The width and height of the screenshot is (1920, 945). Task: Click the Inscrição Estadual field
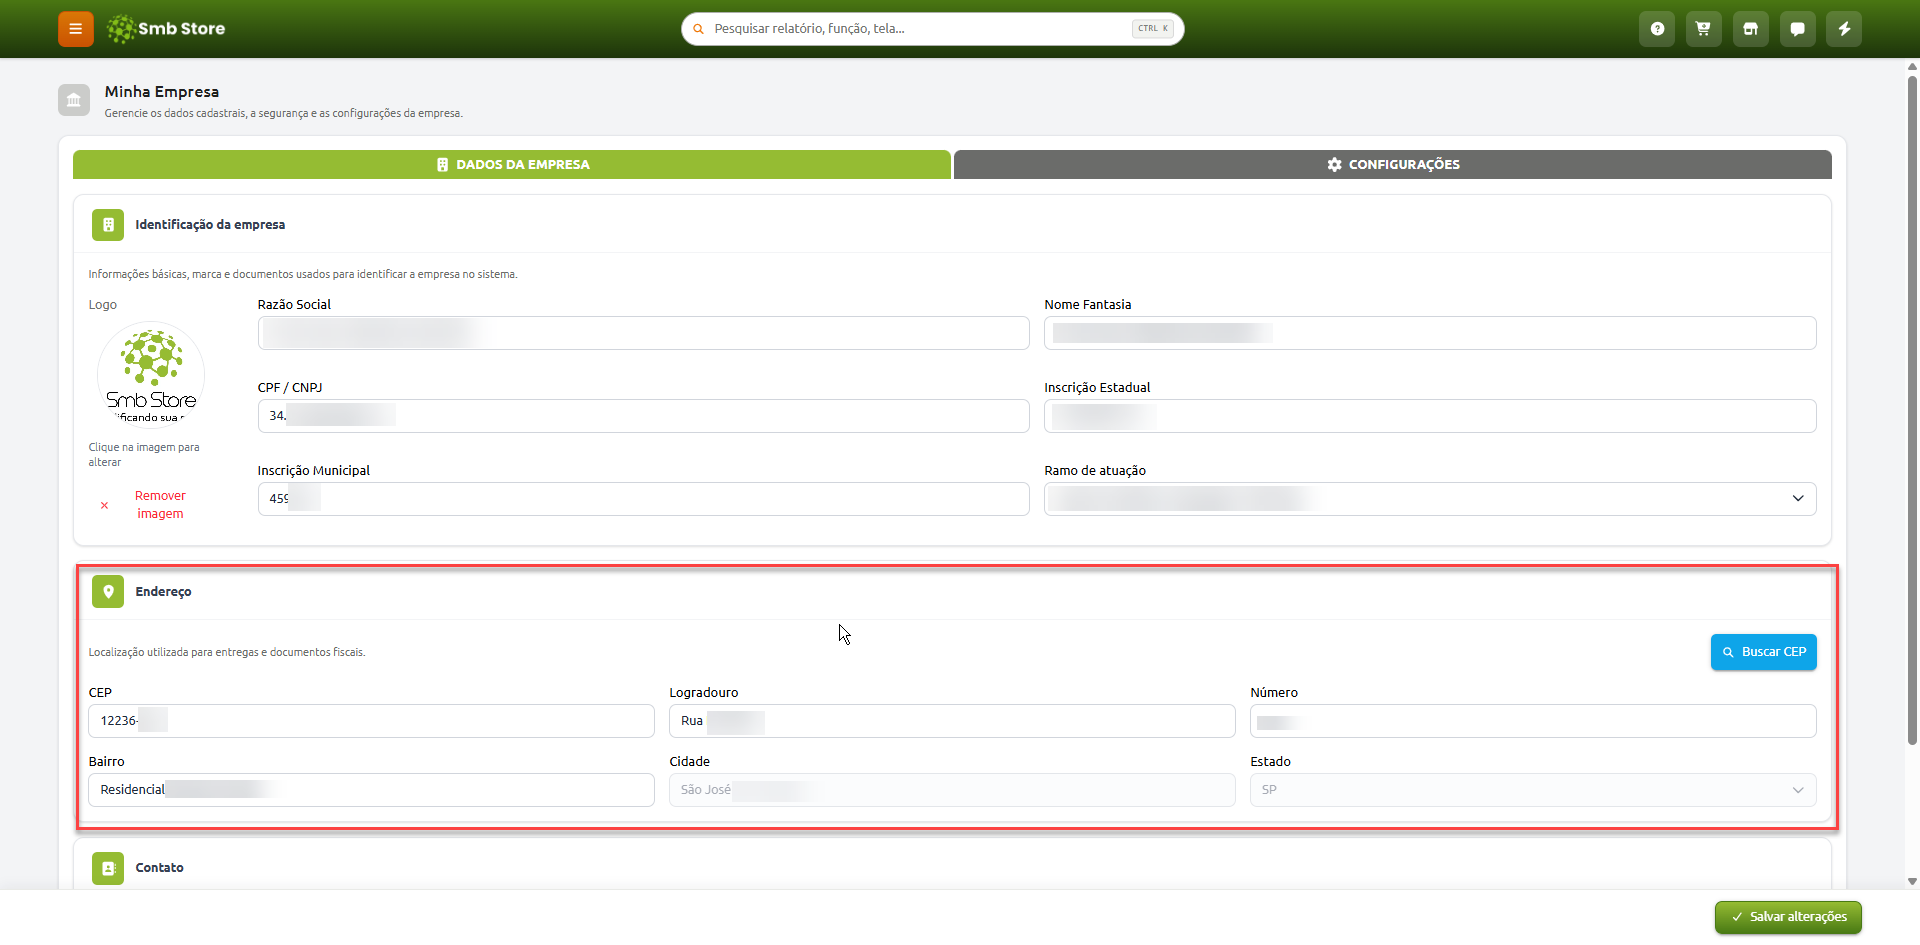(x=1430, y=416)
